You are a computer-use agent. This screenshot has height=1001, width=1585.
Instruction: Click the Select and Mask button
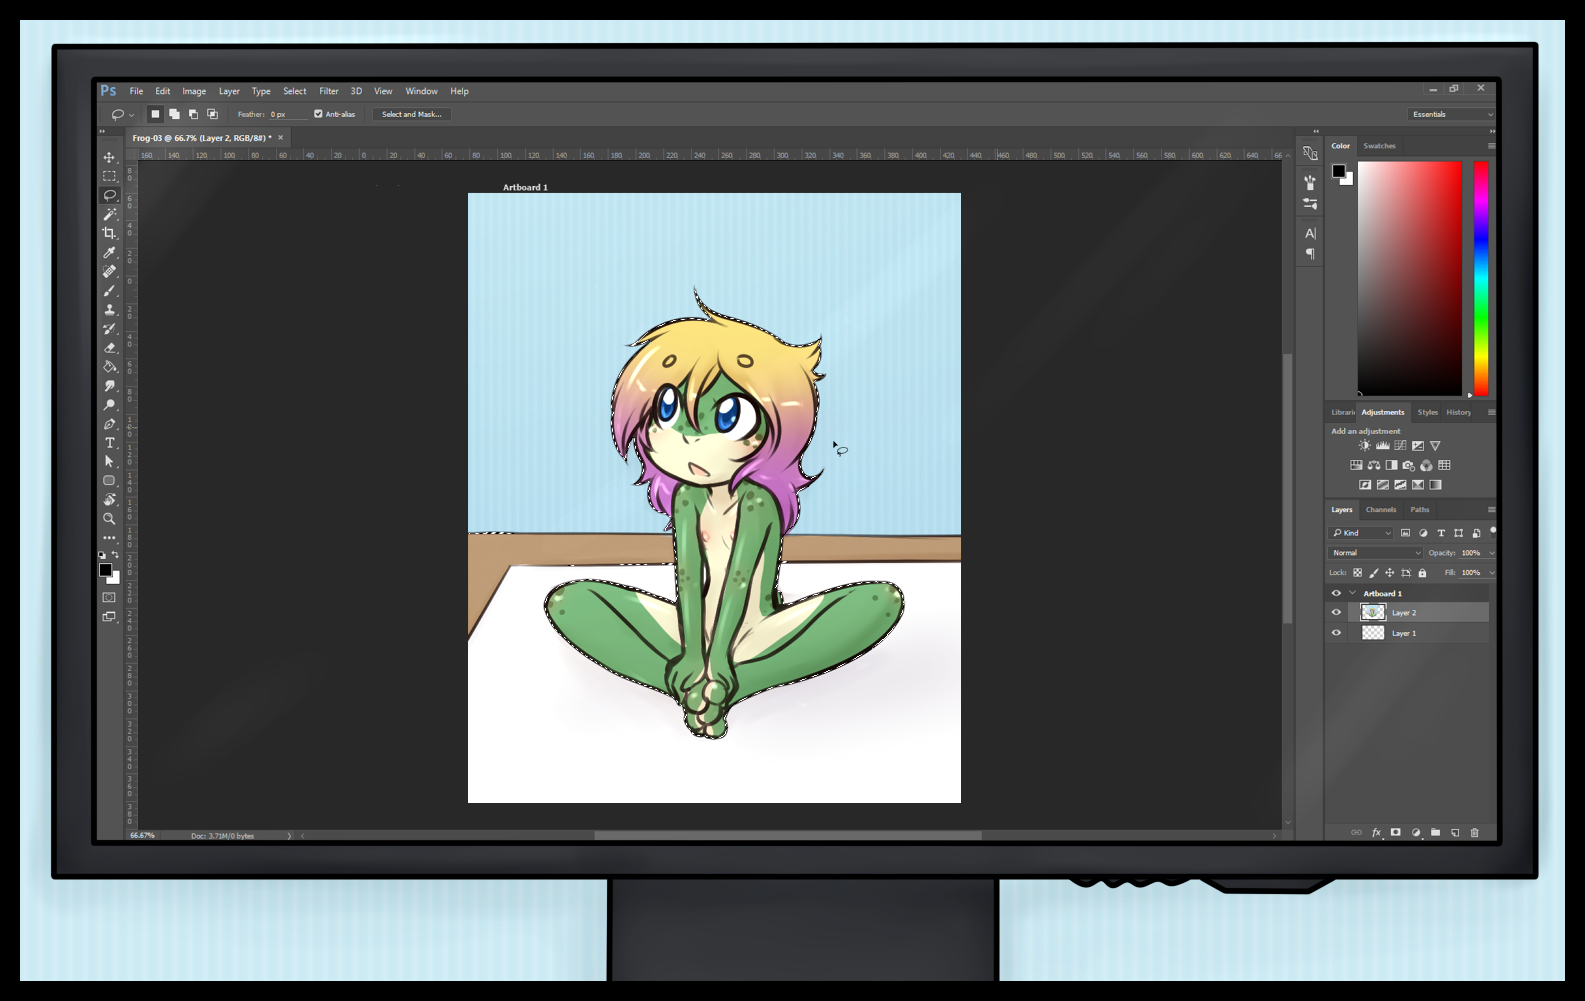click(411, 114)
